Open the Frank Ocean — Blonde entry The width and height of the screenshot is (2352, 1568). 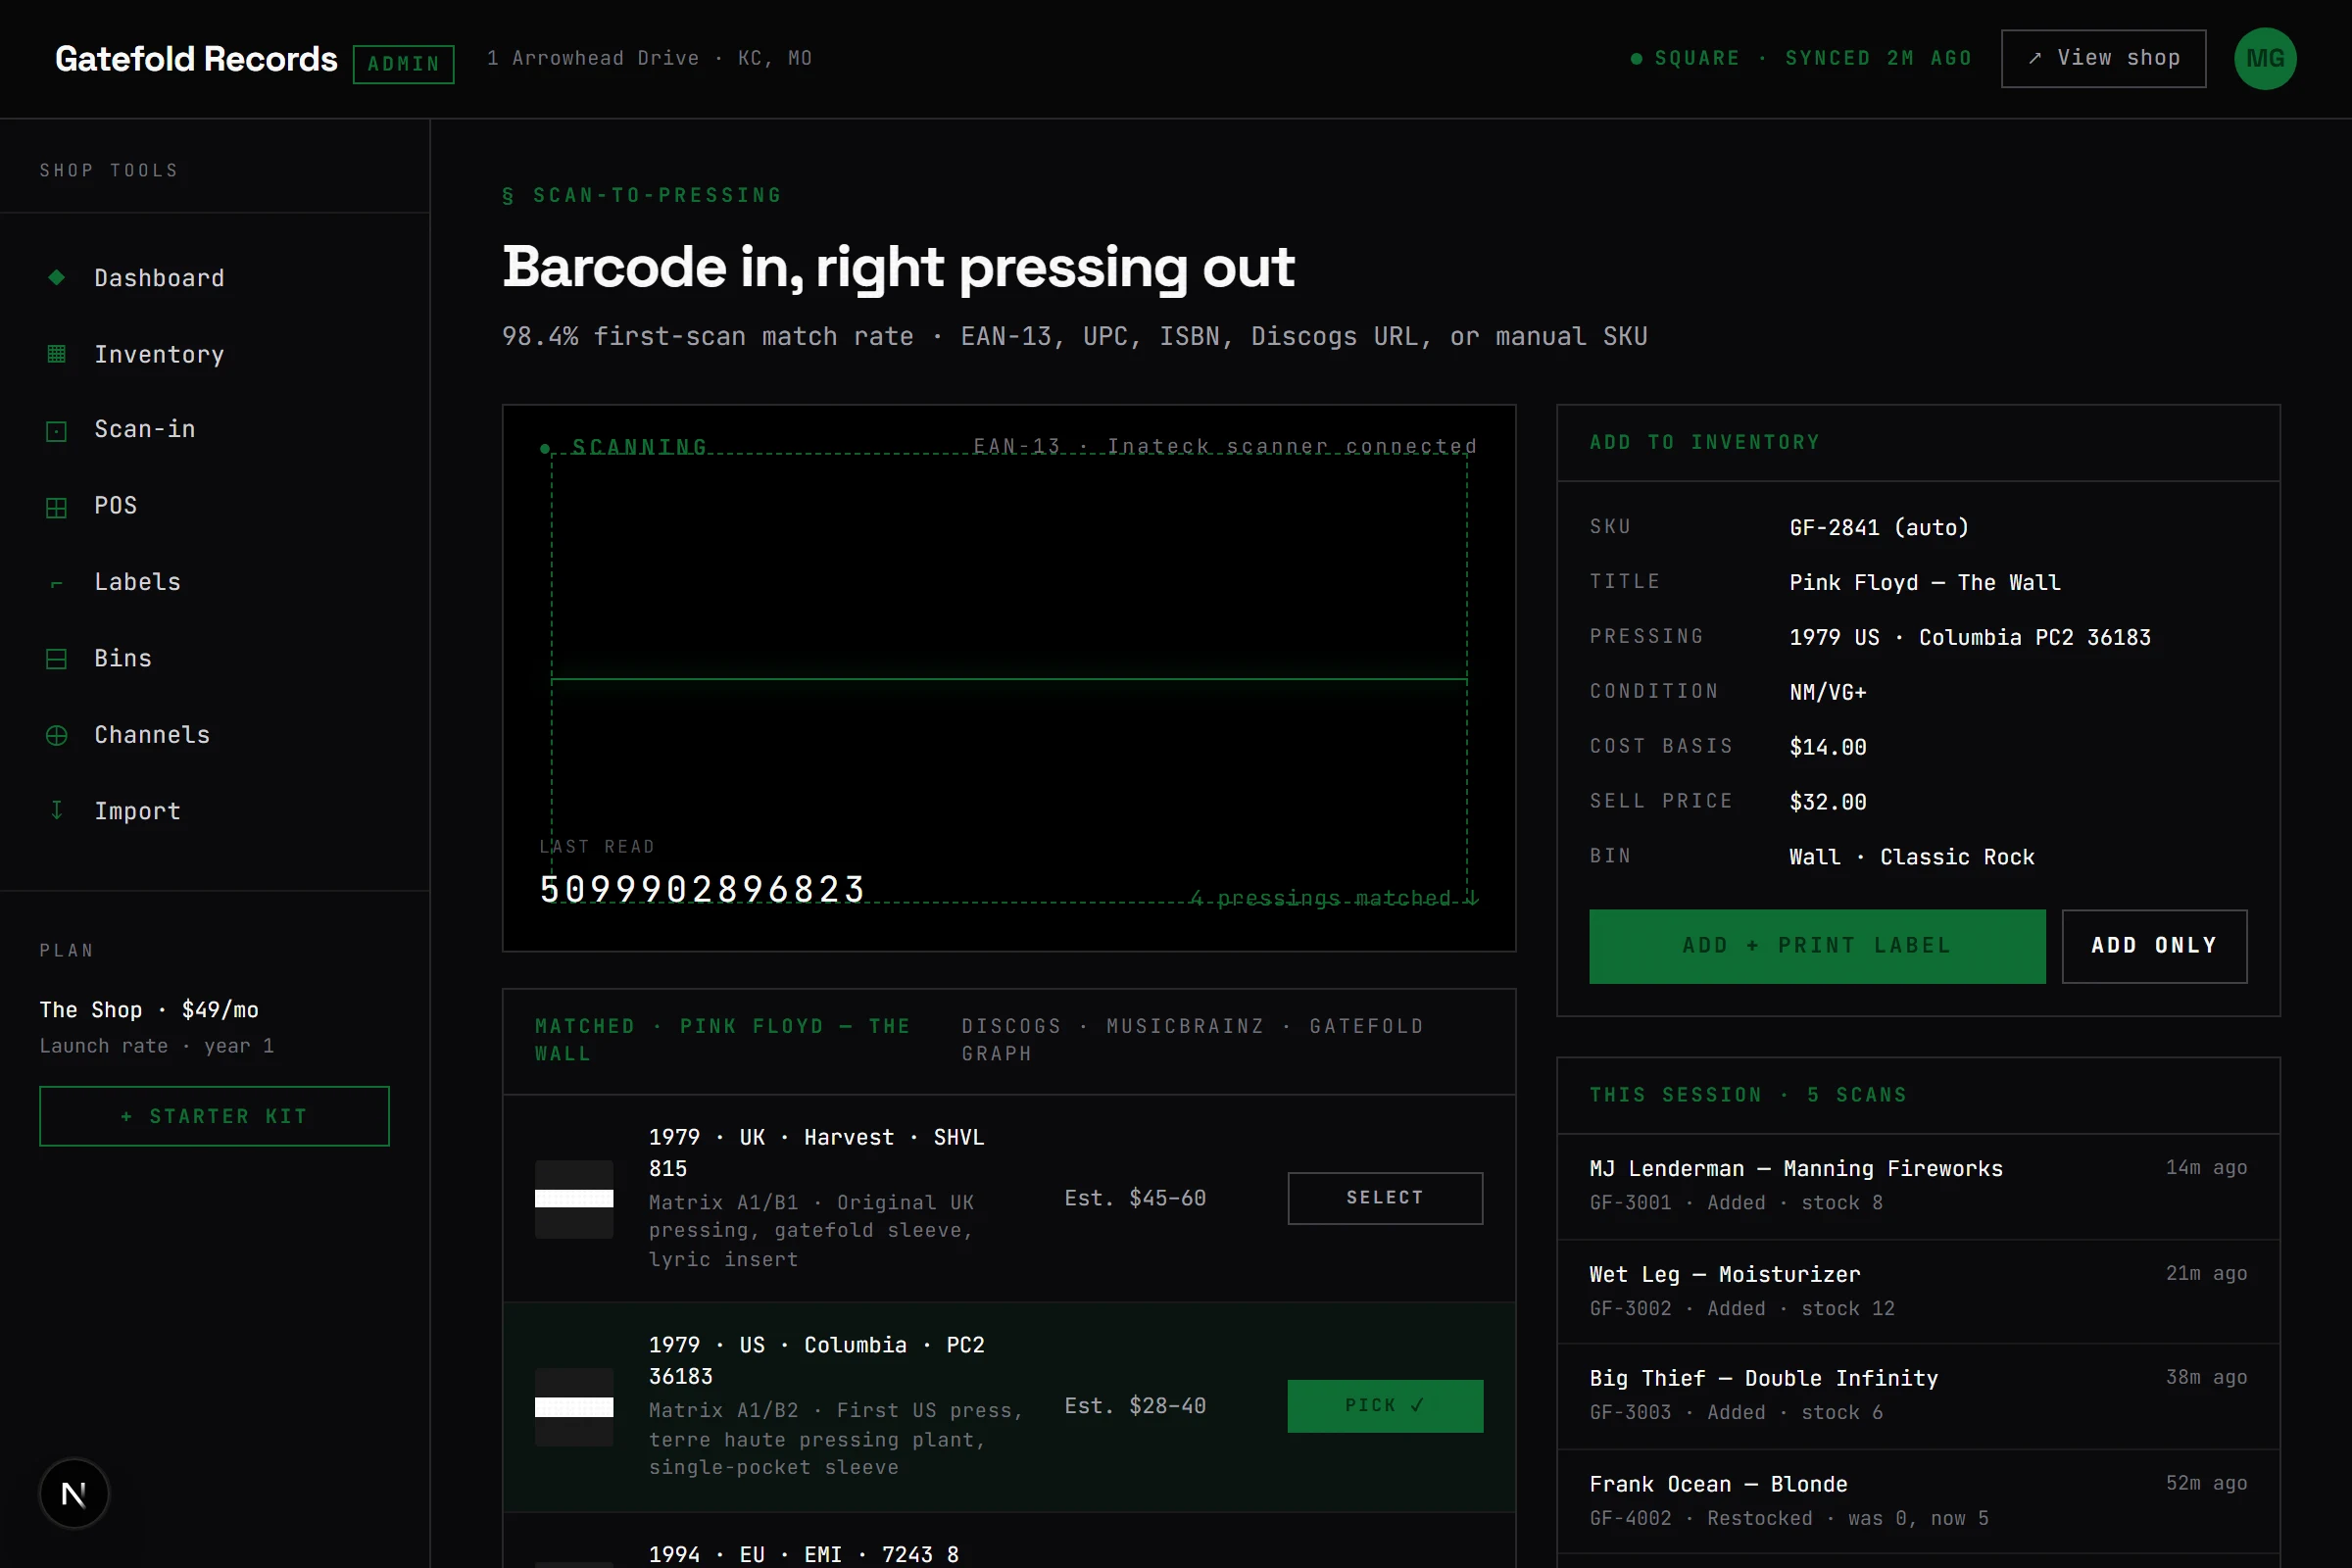pos(1918,1501)
